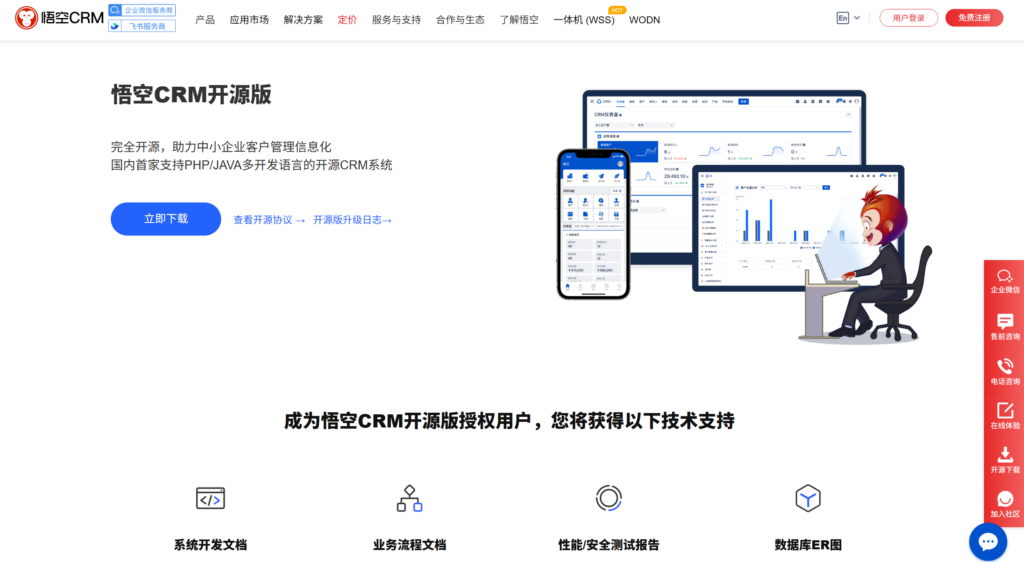Screen dimensions: 1024x562
Task: Open the 合作与生态 menu
Action: click(x=460, y=20)
